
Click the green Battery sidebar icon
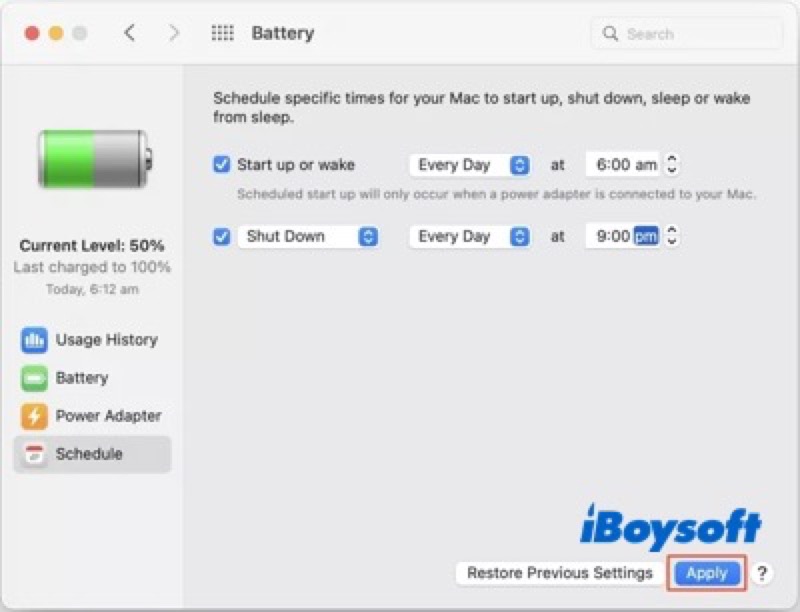tap(34, 378)
